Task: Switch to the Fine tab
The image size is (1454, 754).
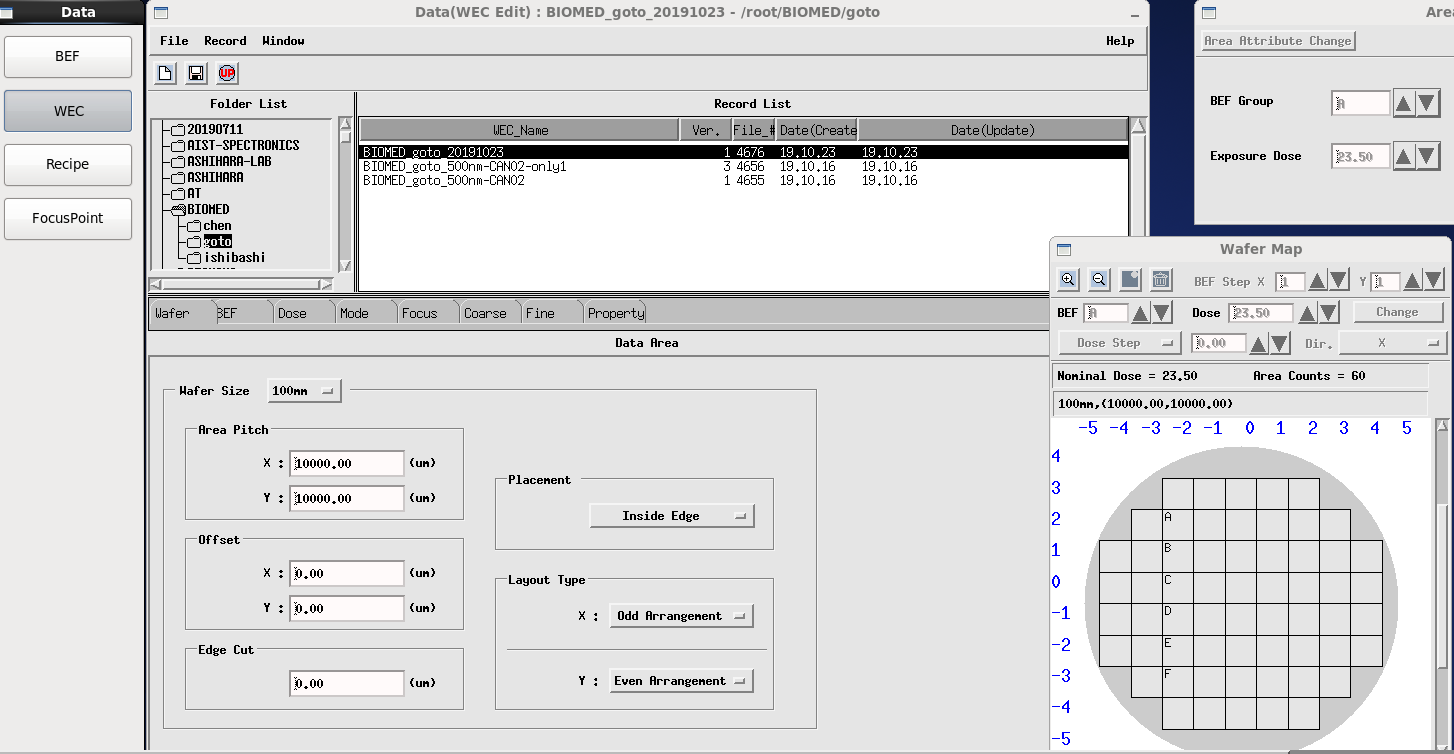Action: pos(552,313)
